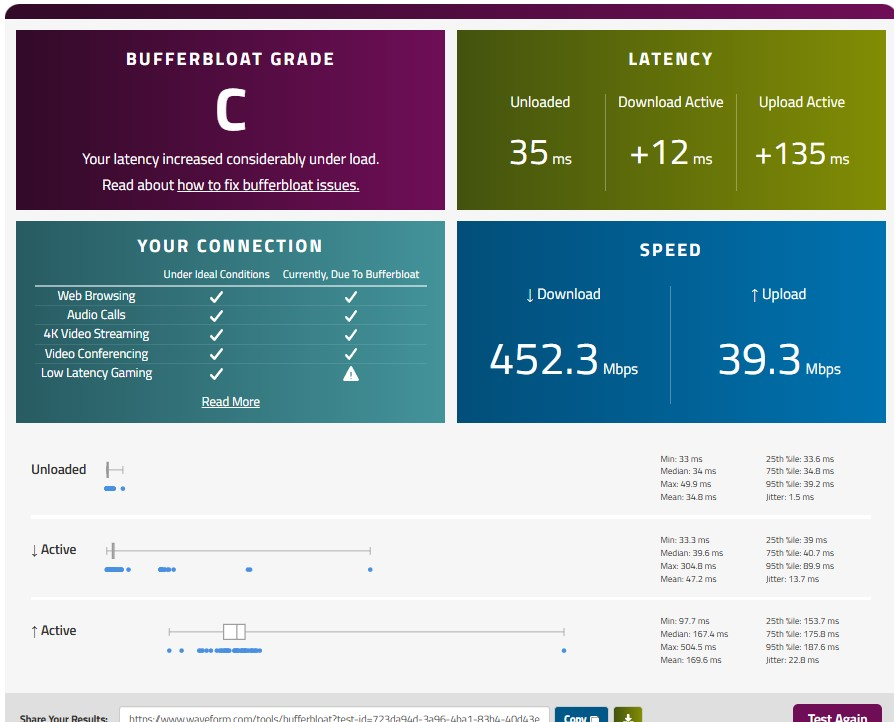Click the Test Again button

837,716
